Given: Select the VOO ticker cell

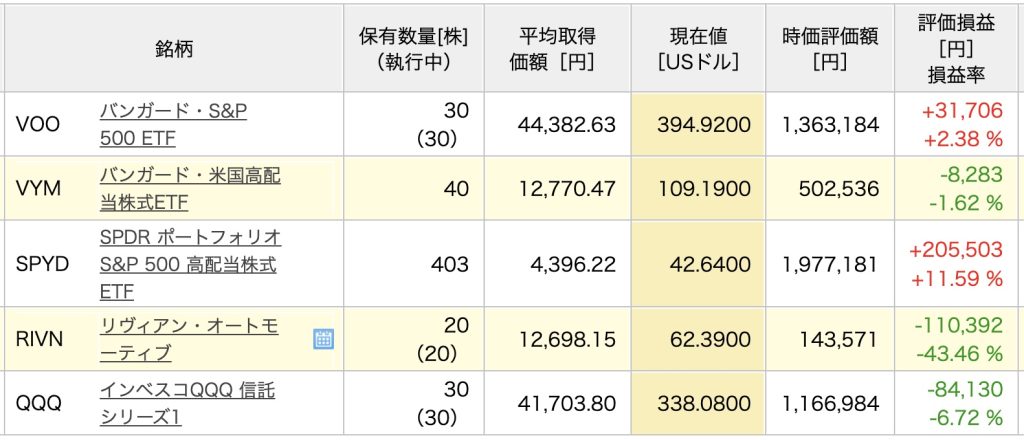Looking at the screenshot, I should coord(39,125).
